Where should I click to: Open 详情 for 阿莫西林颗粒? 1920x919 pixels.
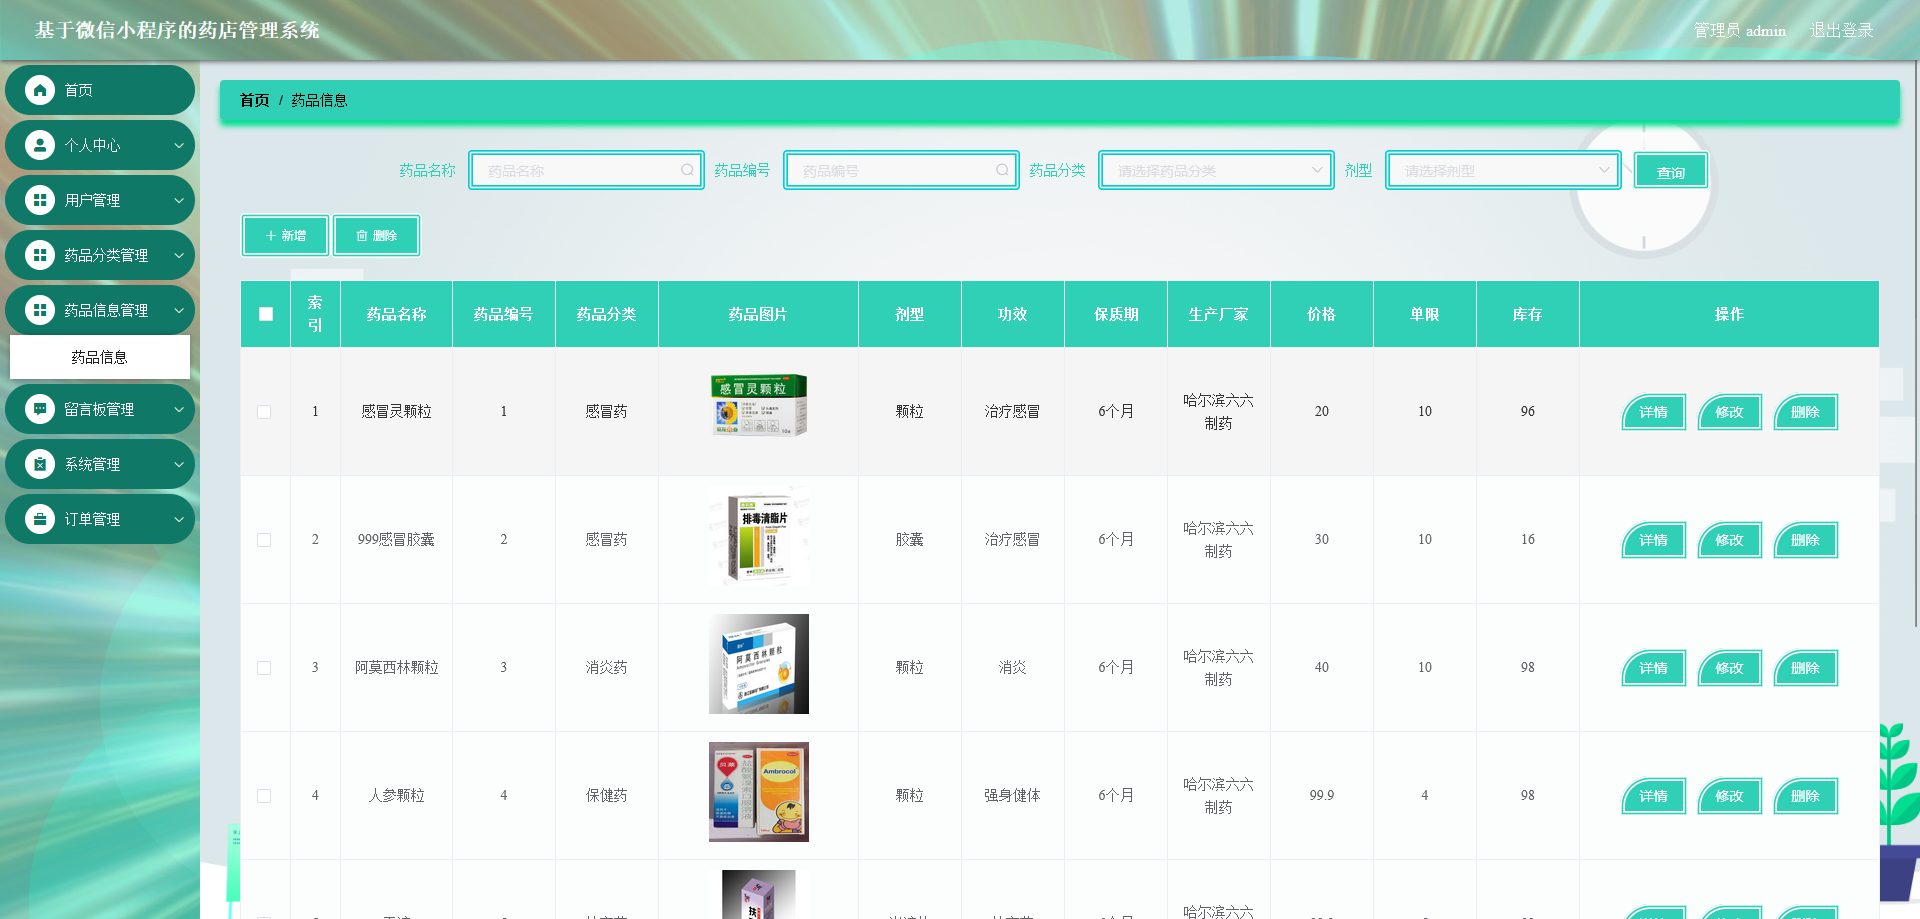click(1653, 668)
